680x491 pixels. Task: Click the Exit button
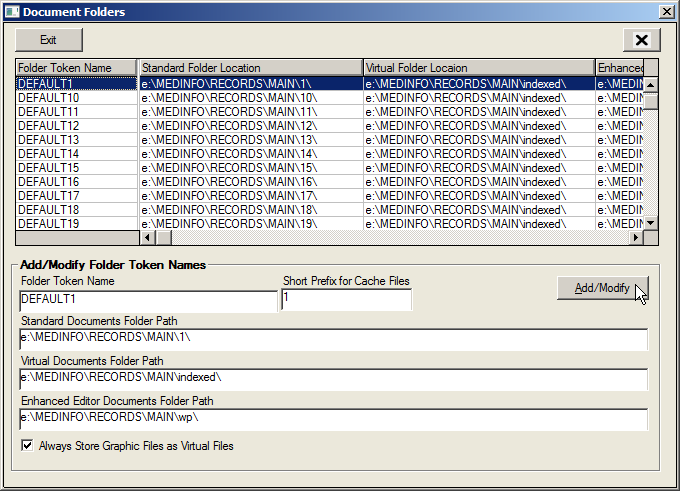click(49, 40)
